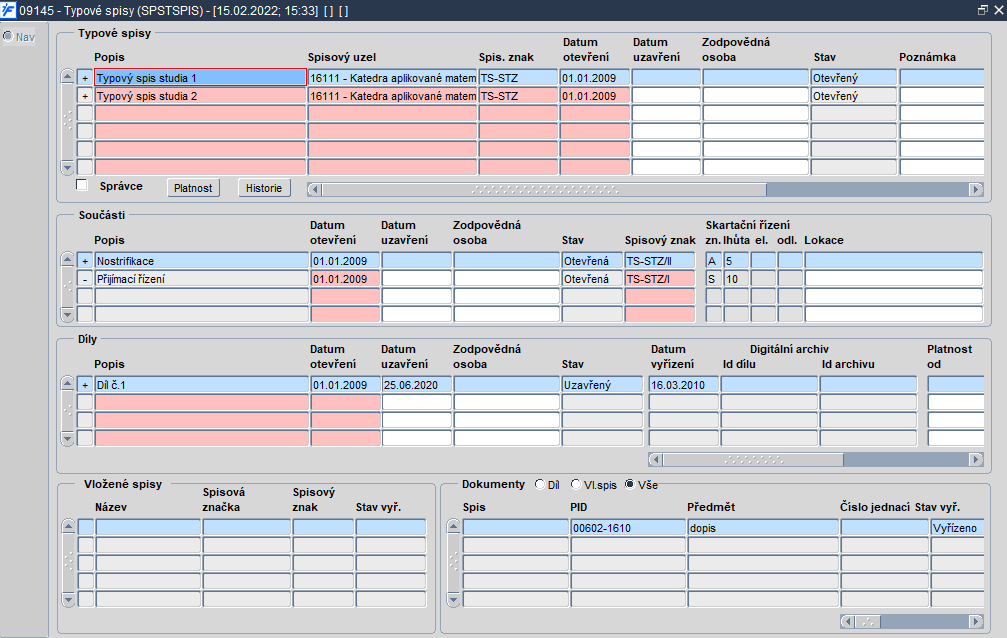Collapse the Přijímací řízení row
This screenshot has width=1007, height=638.
[x=85, y=279]
